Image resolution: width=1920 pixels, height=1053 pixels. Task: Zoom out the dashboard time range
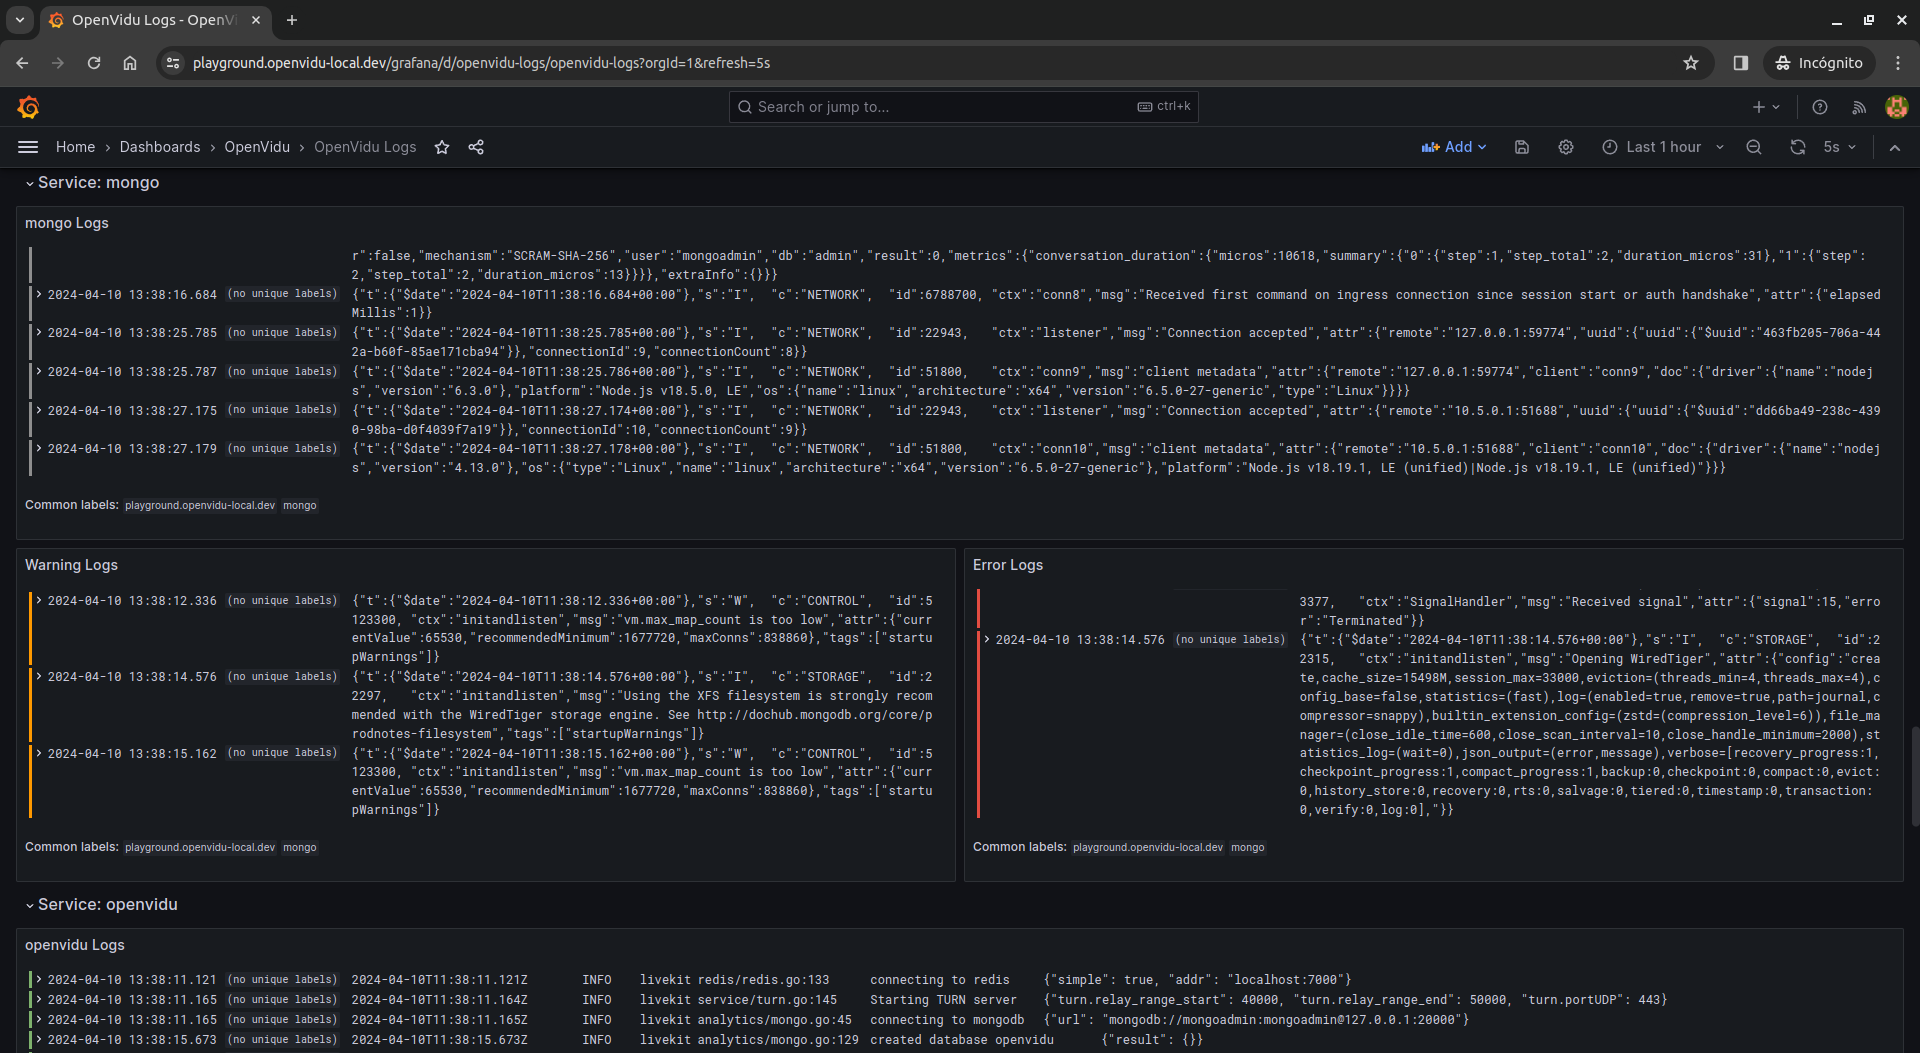point(1754,147)
